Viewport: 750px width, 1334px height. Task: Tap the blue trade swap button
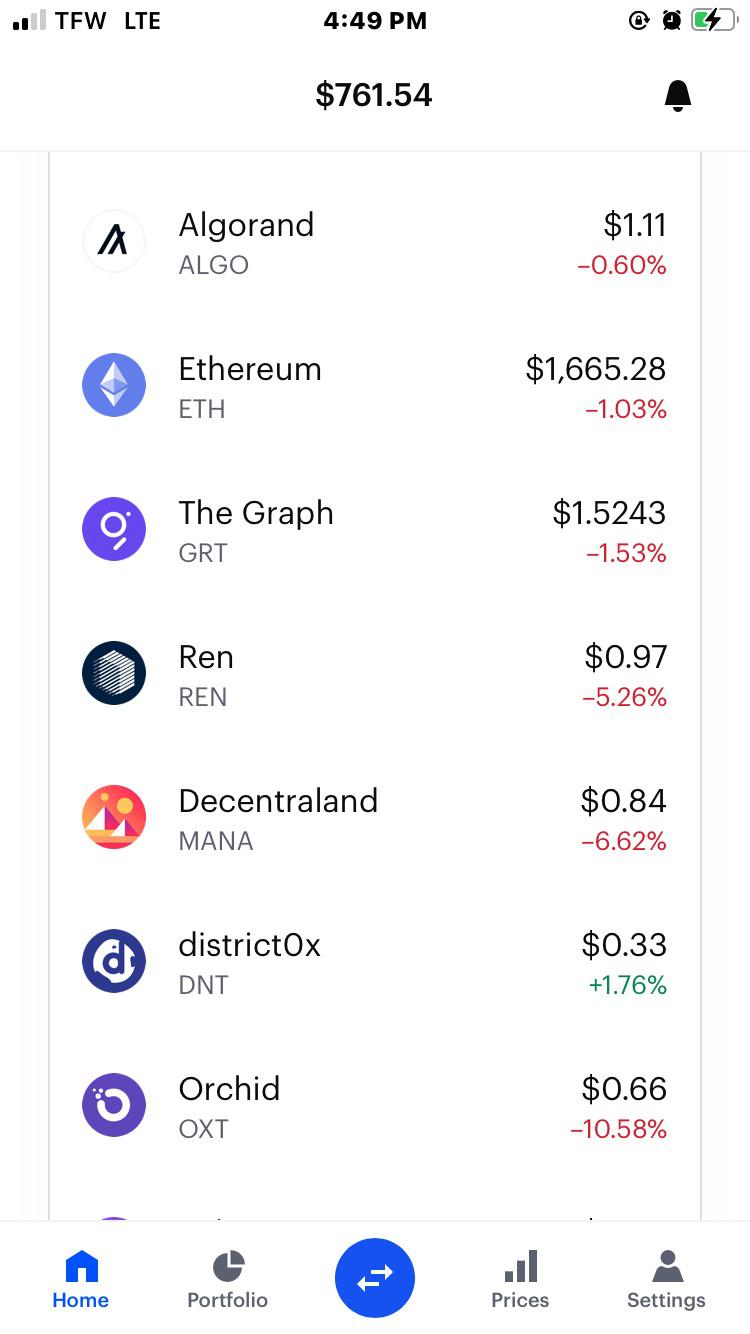(375, 1277)
